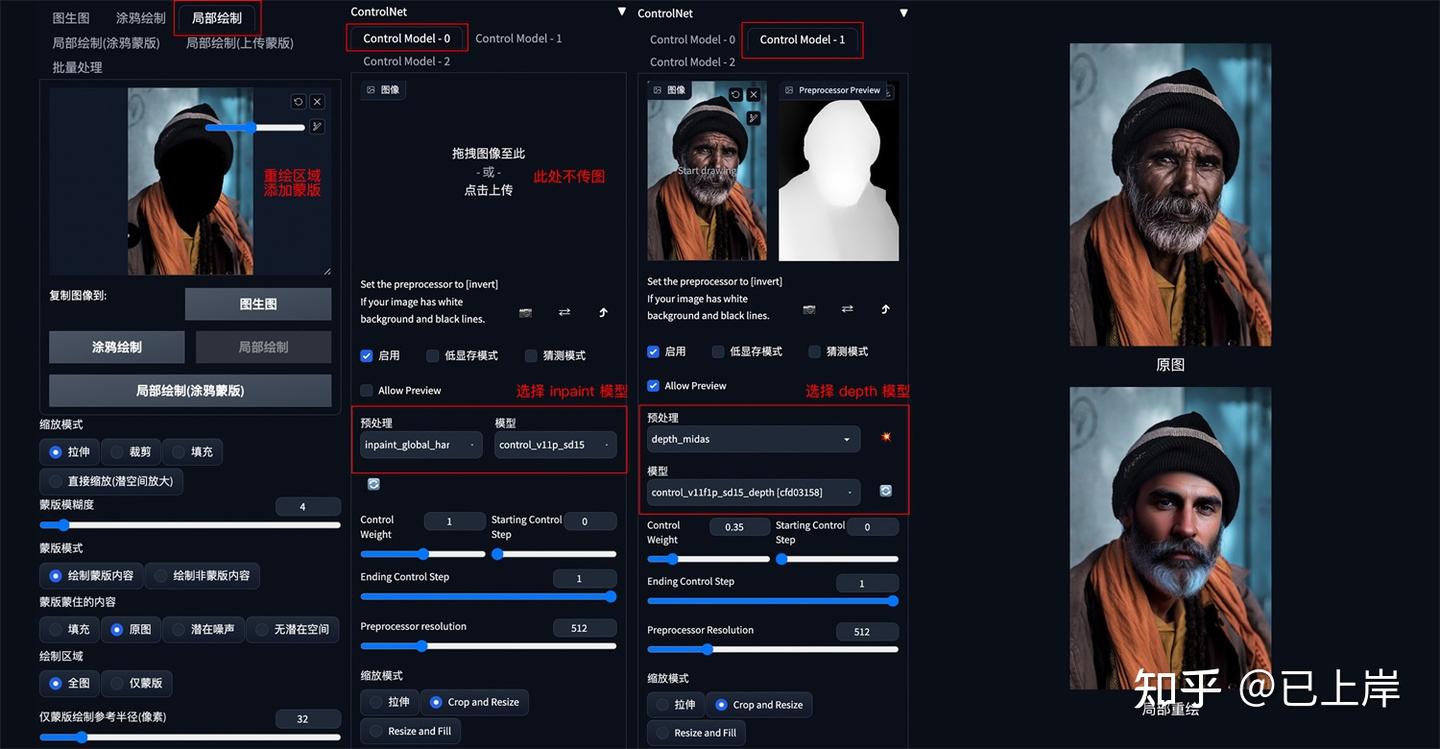1440x749 pixels.
Task: Open brush tool on Control Model 1 image
Action: 754,118
